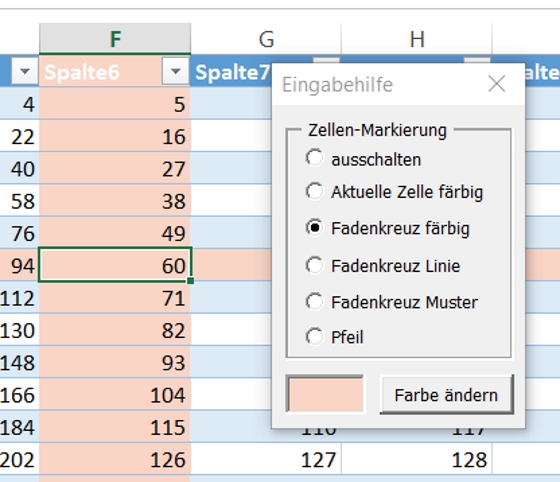Viewport: 560px width, 482px height.
Task: Click cell with value 22
Action: tap(19, 136)
